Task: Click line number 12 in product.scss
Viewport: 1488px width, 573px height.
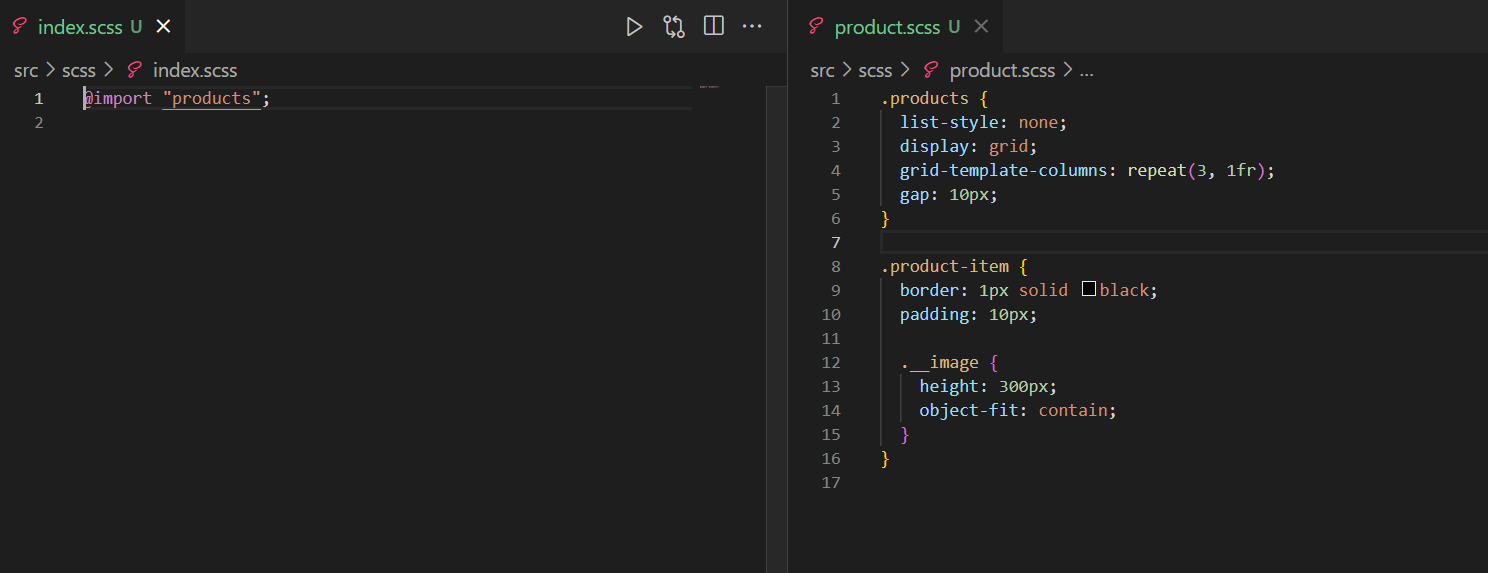Action: [831, 362]
